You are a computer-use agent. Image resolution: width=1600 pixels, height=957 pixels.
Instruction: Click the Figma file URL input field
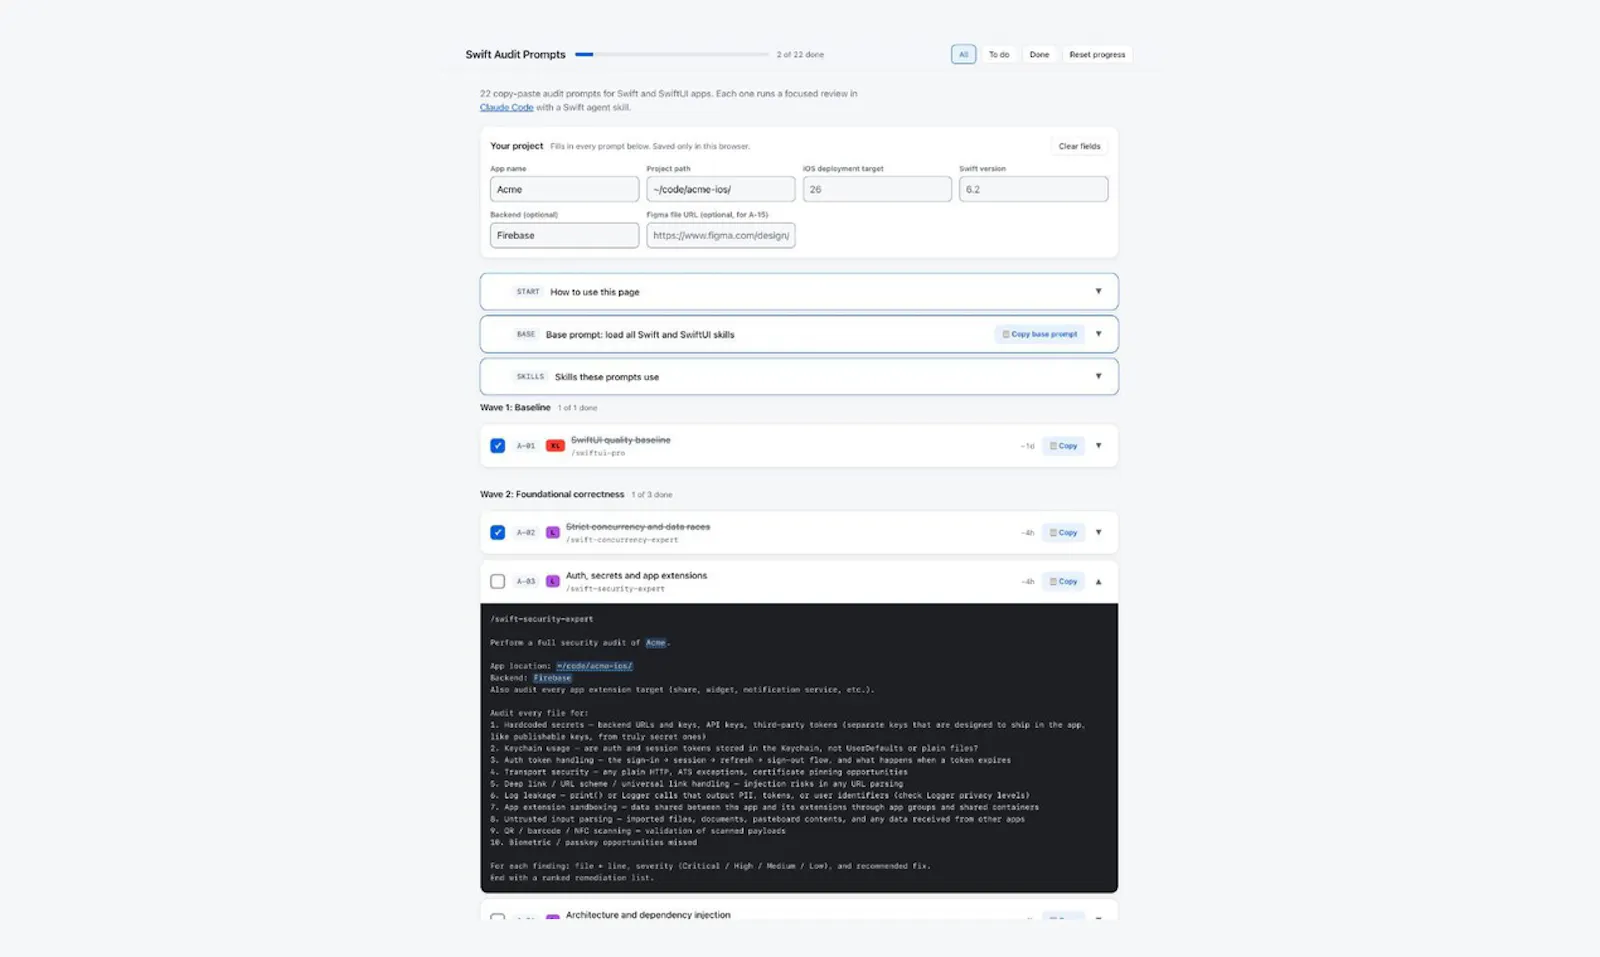click(720, 235)
